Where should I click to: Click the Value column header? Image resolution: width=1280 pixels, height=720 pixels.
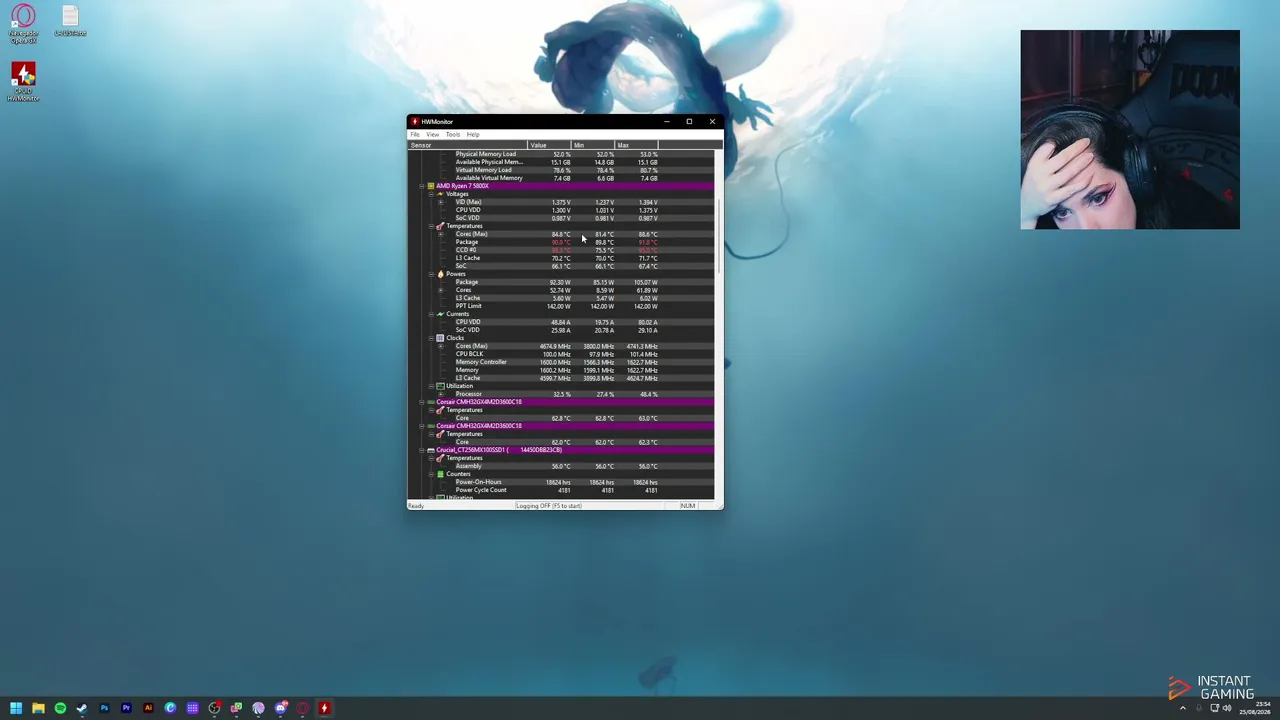tap(548, 145)
